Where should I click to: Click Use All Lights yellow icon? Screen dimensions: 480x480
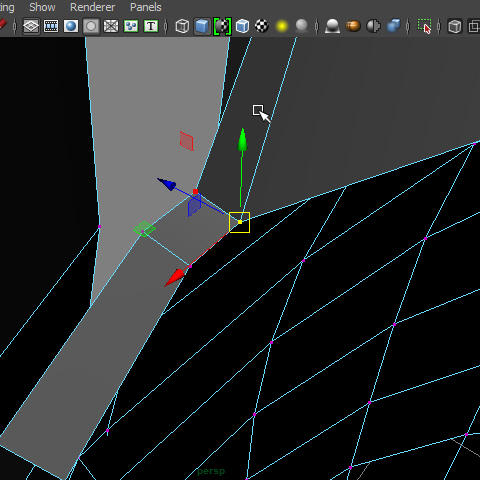tap(282, 26)
